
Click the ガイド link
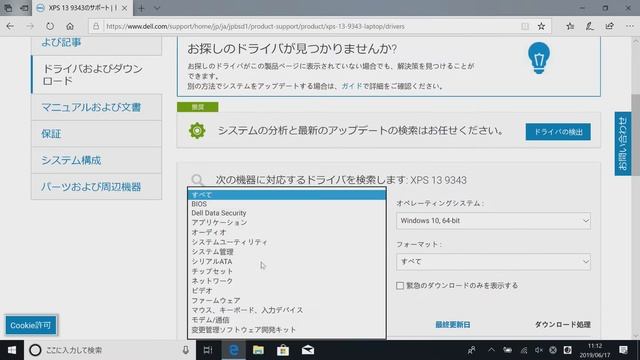pyautogui.click(x=351, y=86)
